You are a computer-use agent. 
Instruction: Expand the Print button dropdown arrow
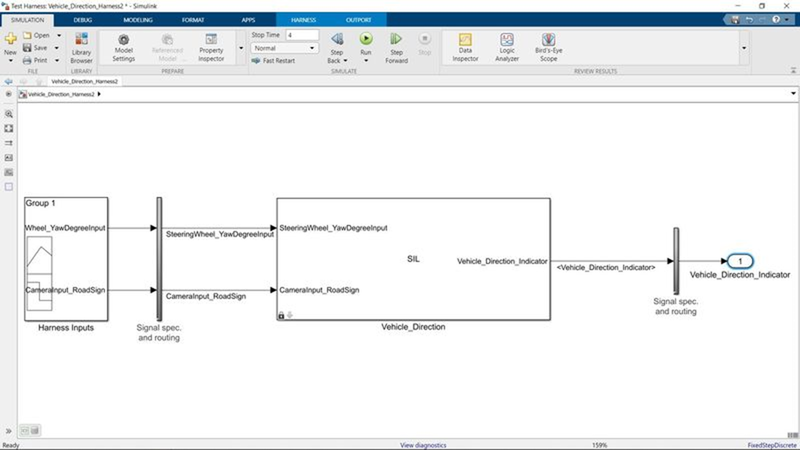click(x=57, y=60)
